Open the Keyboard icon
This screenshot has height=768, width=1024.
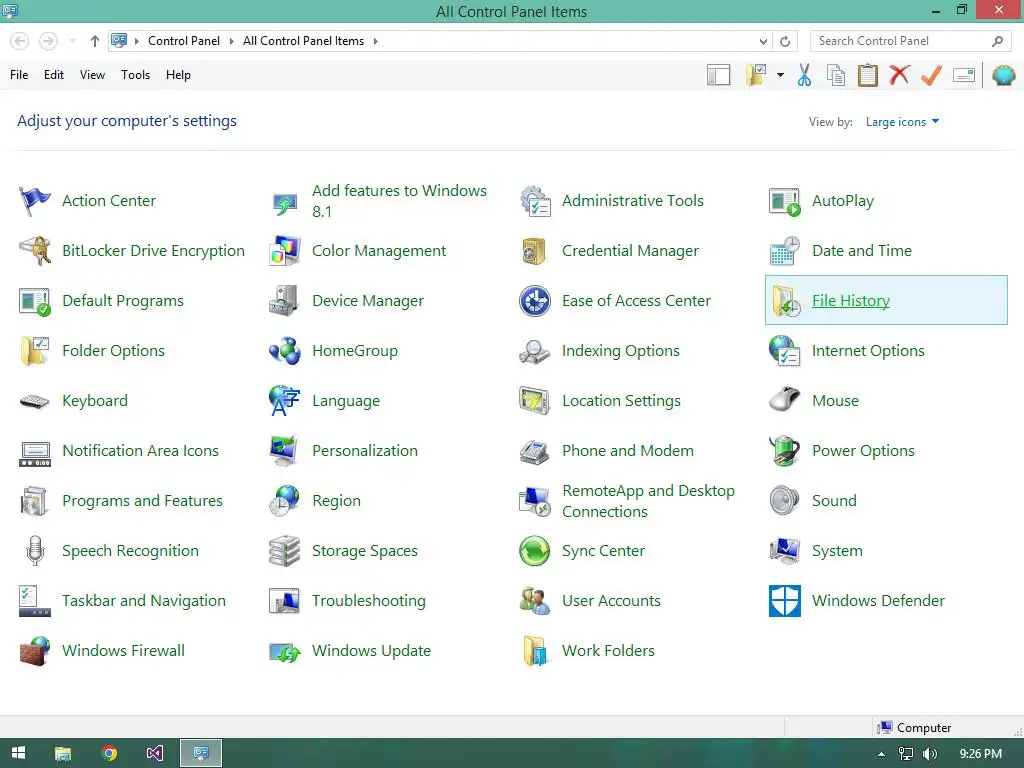tap(35, 401)
